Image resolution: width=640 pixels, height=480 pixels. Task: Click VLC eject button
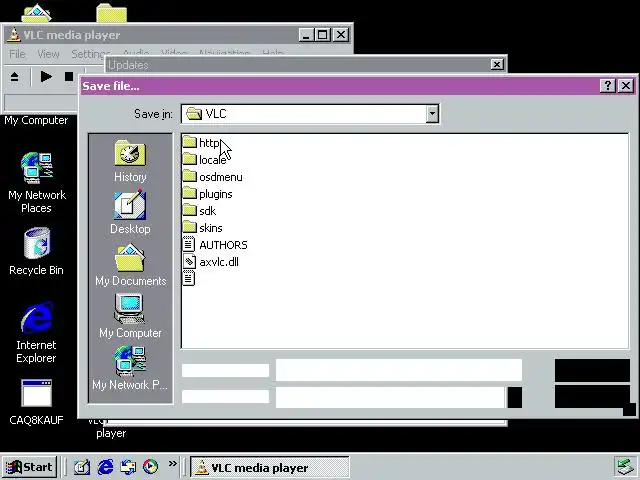pos(14,76)
